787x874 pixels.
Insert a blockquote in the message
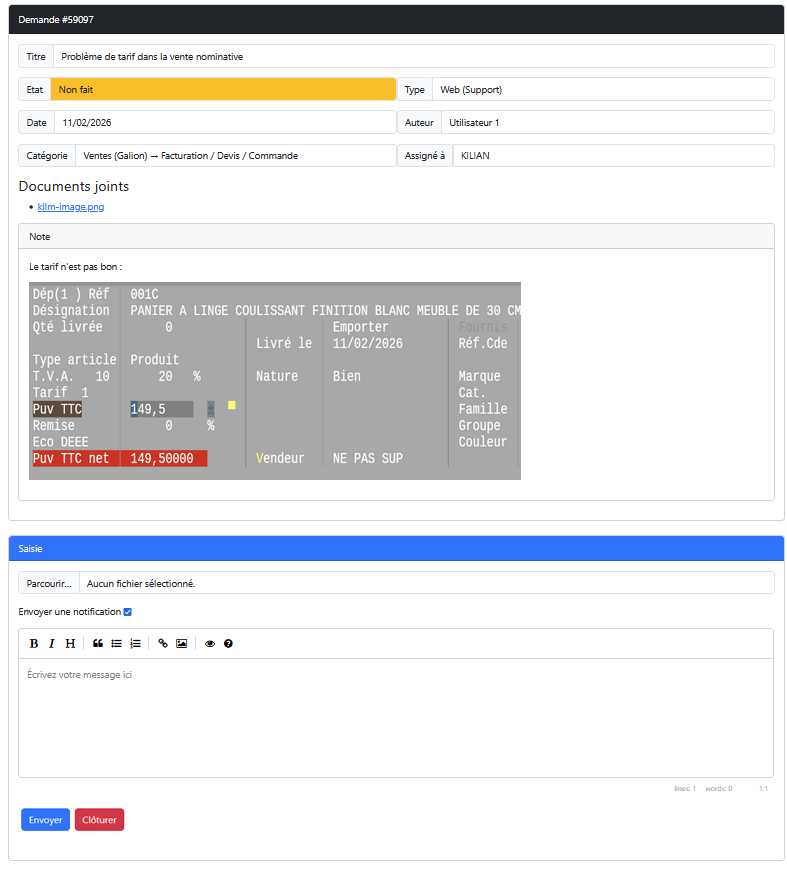pyautogui.click(x=98, y=643)
